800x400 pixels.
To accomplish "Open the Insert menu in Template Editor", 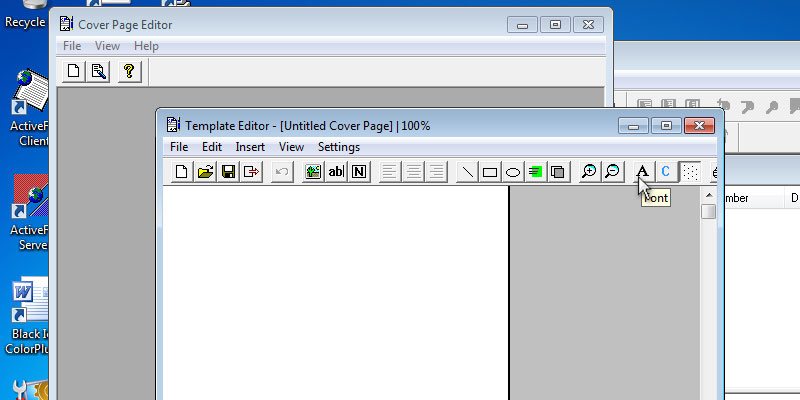I will 250,147.
